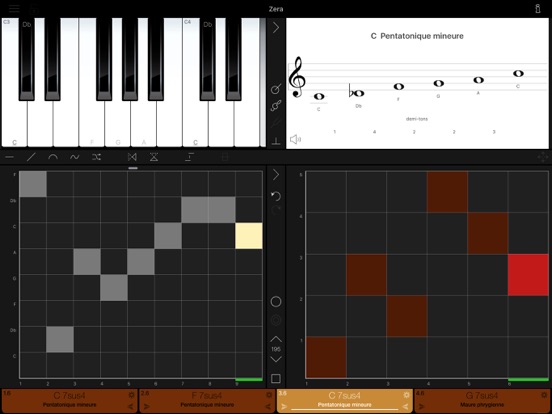Screen dimensions: 552x414
Task: Tap the faded diagonal line icon beside the keyboard
Action: [x=276, y=122]
